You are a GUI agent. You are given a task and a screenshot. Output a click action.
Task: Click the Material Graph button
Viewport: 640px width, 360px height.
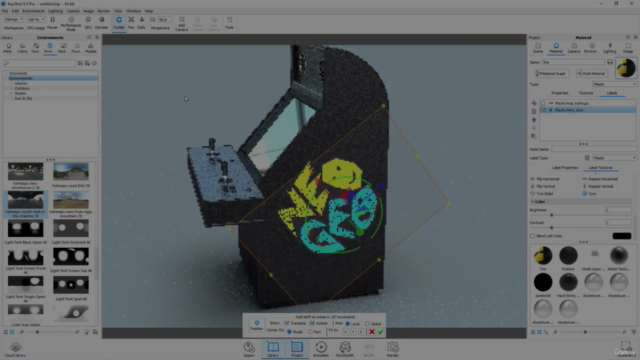551,73
